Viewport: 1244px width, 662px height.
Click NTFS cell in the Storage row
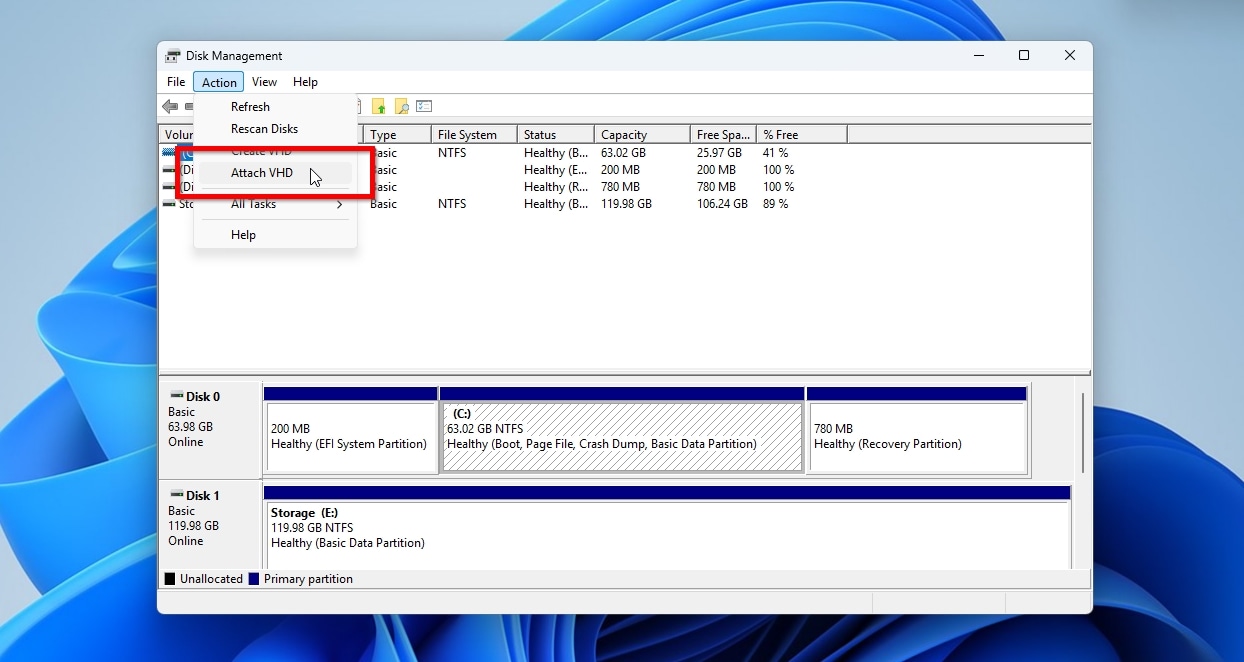[452, 204]
